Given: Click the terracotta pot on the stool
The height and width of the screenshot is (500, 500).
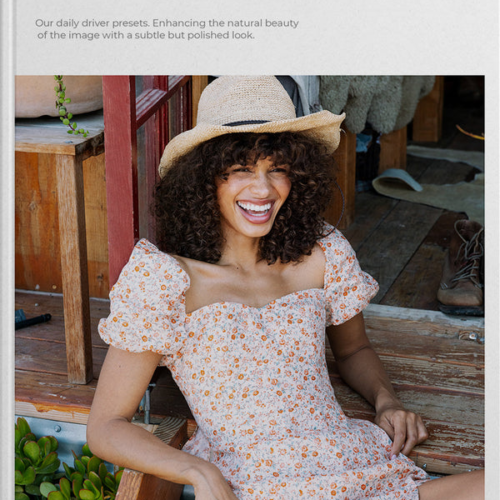Looking at the screenshot, I should pos(58,96).
